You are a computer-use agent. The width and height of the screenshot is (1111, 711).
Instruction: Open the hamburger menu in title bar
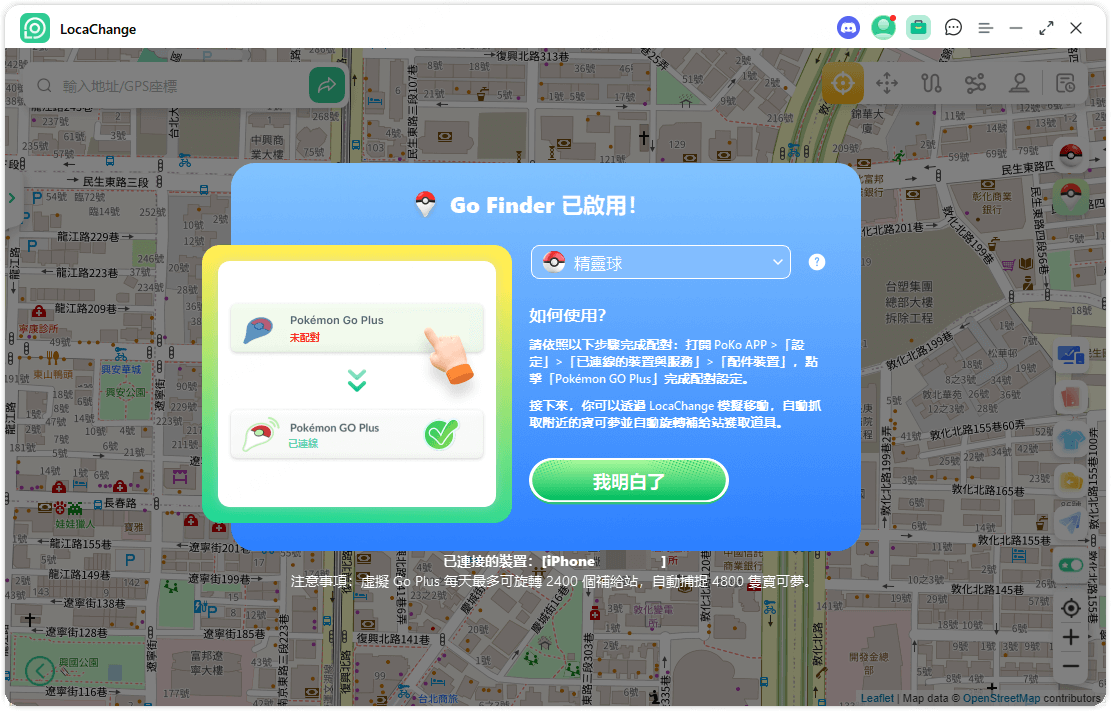pyautogui.click(x=986, y=28)
